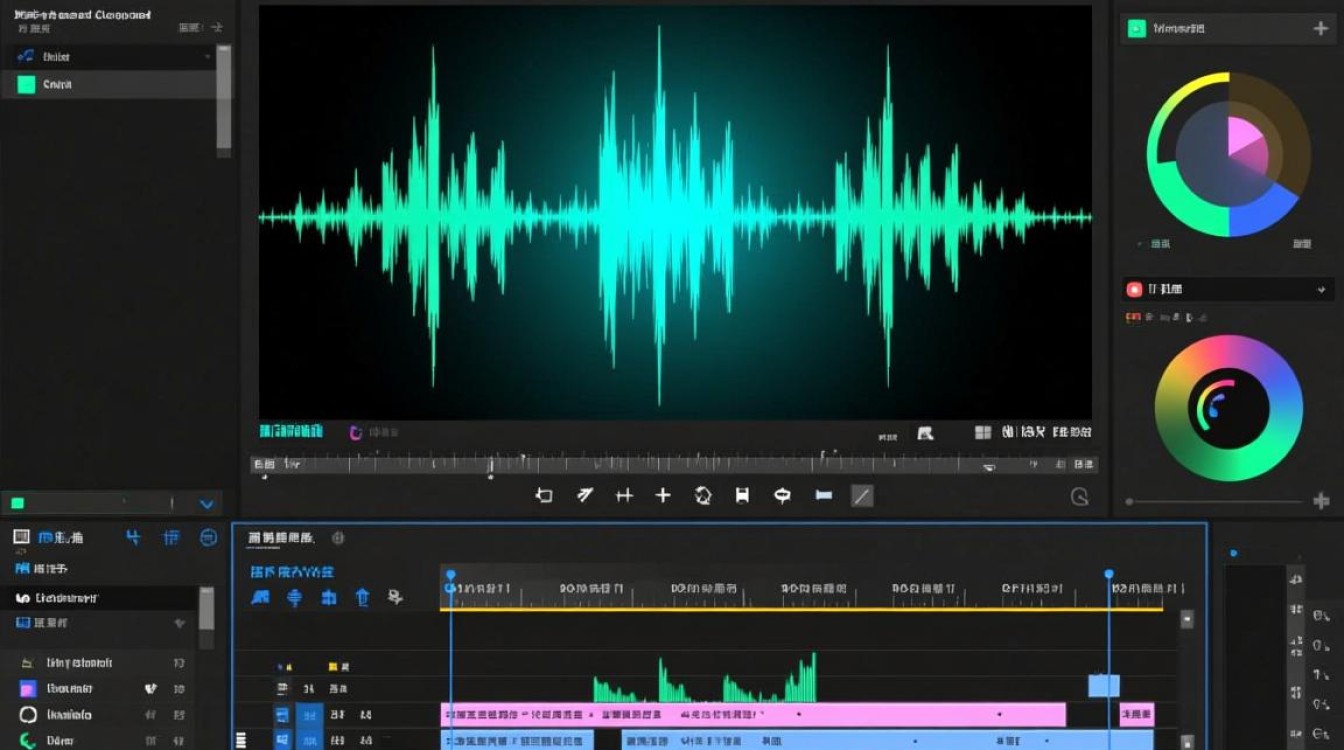The width and height of the screenshot is (1344, 750).
Task: Select the row with the green square icon
Action: (x=109, y=85)
